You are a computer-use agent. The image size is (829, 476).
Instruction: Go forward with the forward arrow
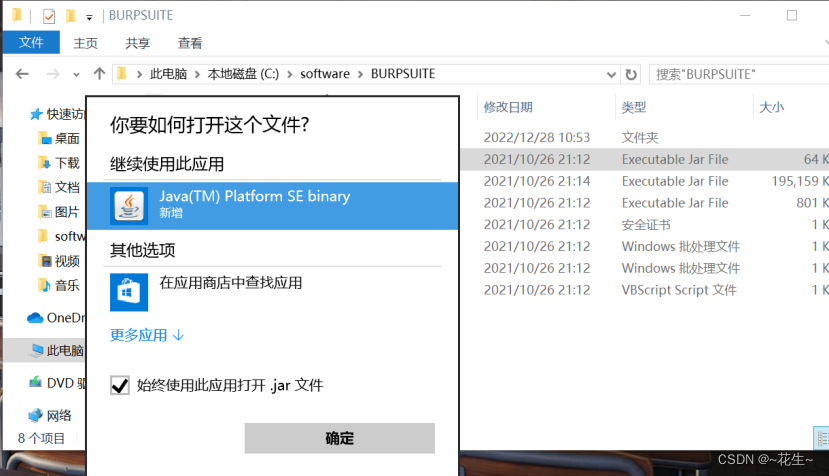[53, 74]
